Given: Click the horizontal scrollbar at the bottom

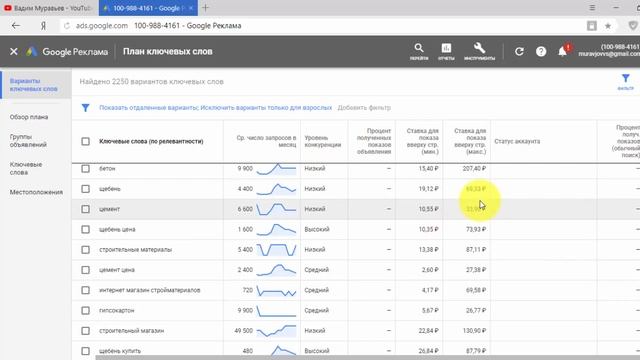Looking at the screenshot, I should (367, 358).
